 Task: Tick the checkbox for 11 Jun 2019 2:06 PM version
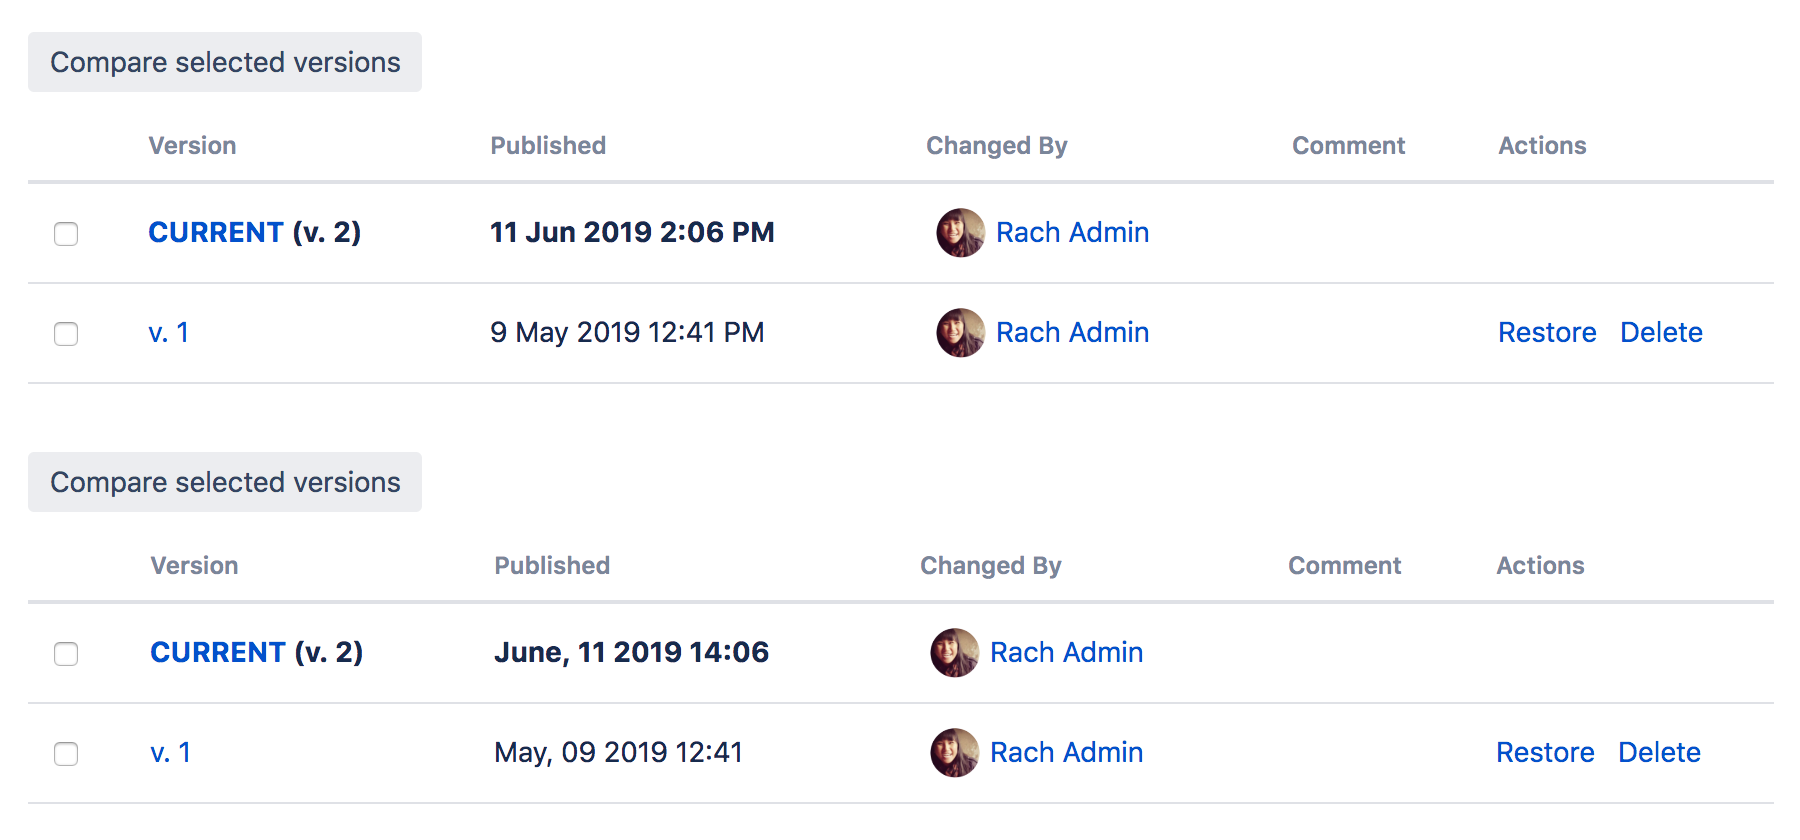tap(66, 234)
